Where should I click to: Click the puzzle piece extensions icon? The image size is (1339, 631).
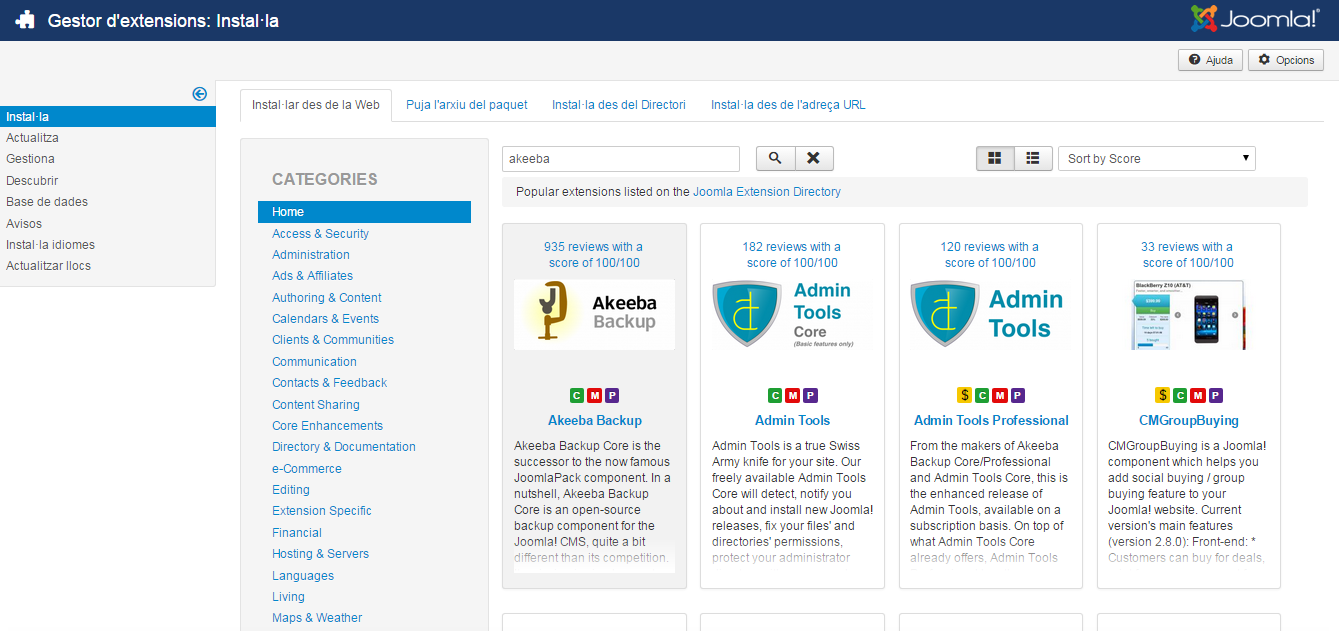coord(25,20)
